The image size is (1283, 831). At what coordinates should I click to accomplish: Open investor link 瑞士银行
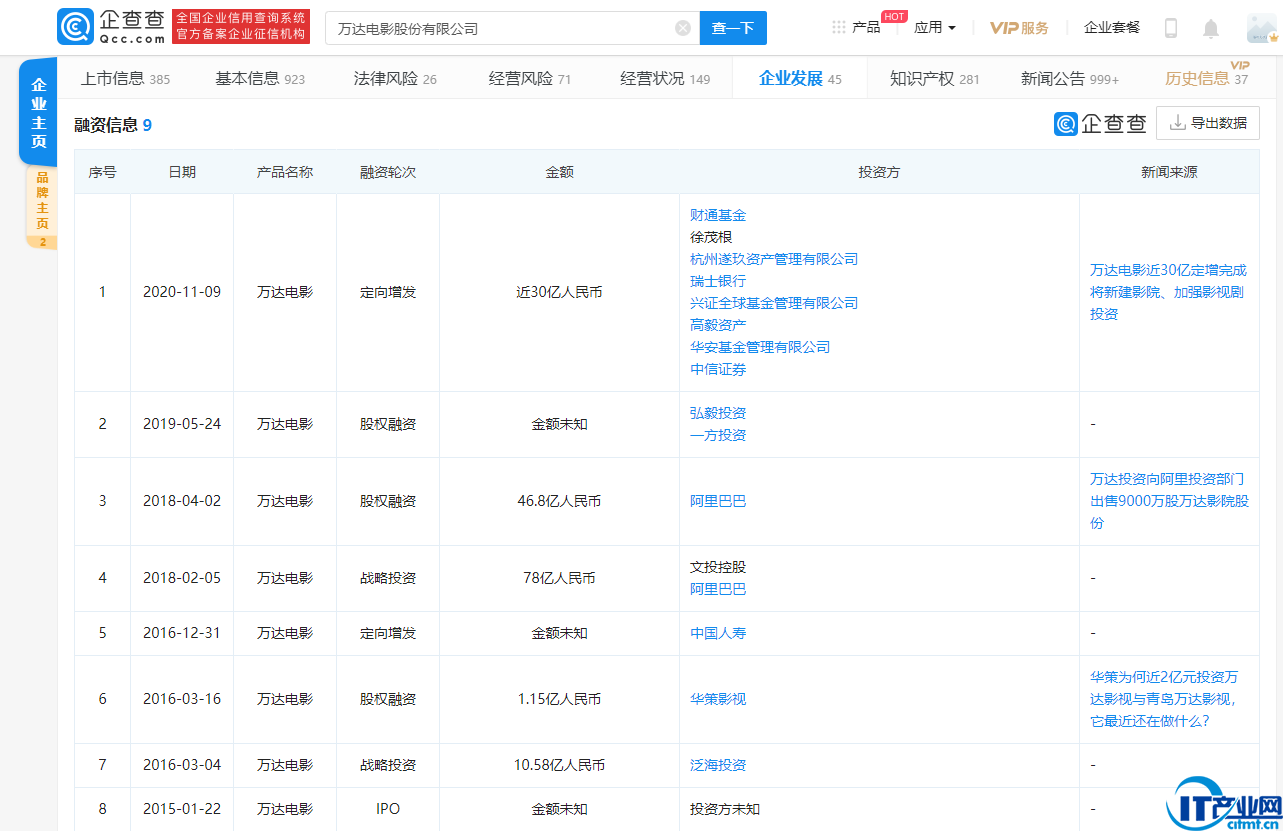(718, 281)
